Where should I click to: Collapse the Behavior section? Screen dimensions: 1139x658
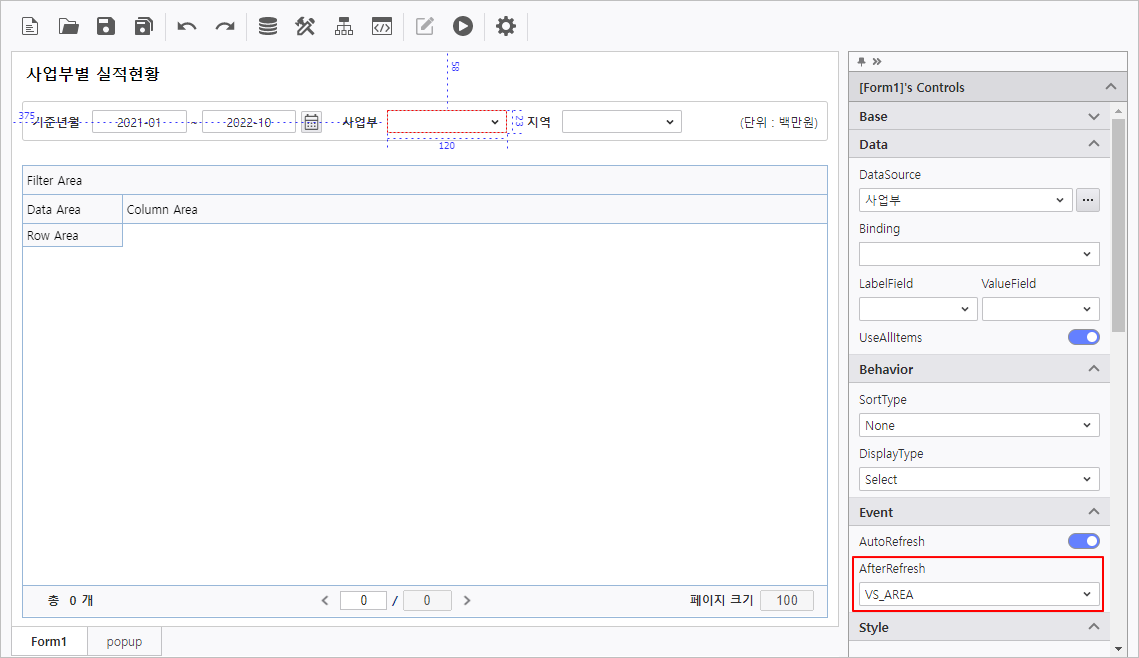1094,370
